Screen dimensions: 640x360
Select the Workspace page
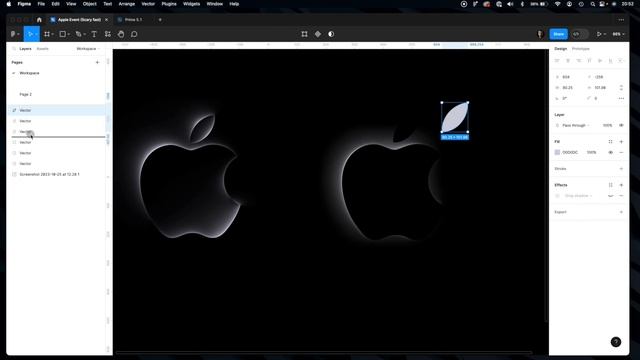pyautogui.click(x=29, y=73)
